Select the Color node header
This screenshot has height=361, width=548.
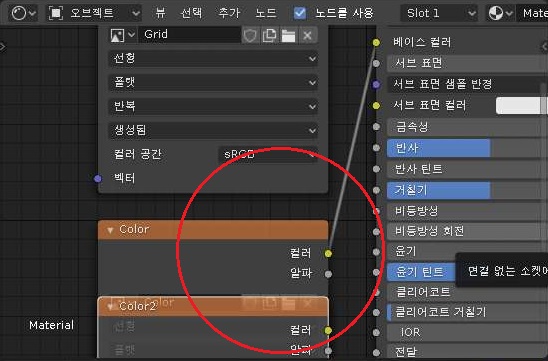[x=213, y=230]
